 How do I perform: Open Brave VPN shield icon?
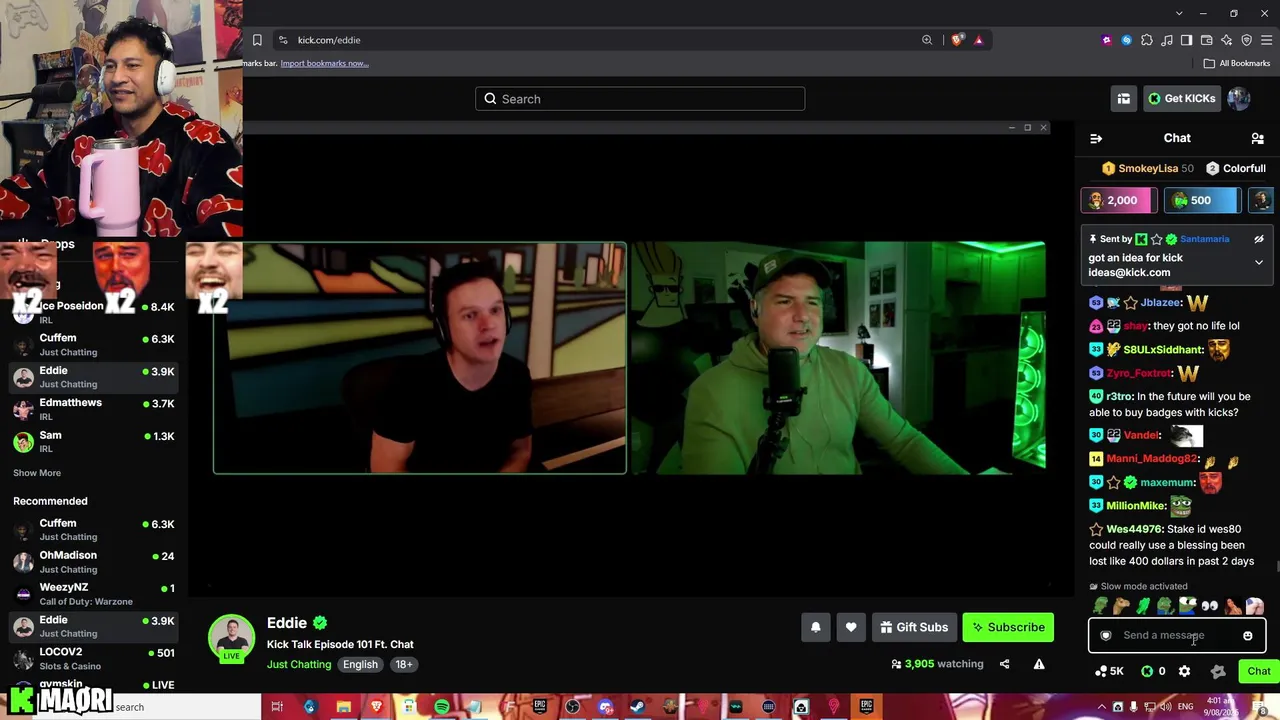(x=1246, y=40)
